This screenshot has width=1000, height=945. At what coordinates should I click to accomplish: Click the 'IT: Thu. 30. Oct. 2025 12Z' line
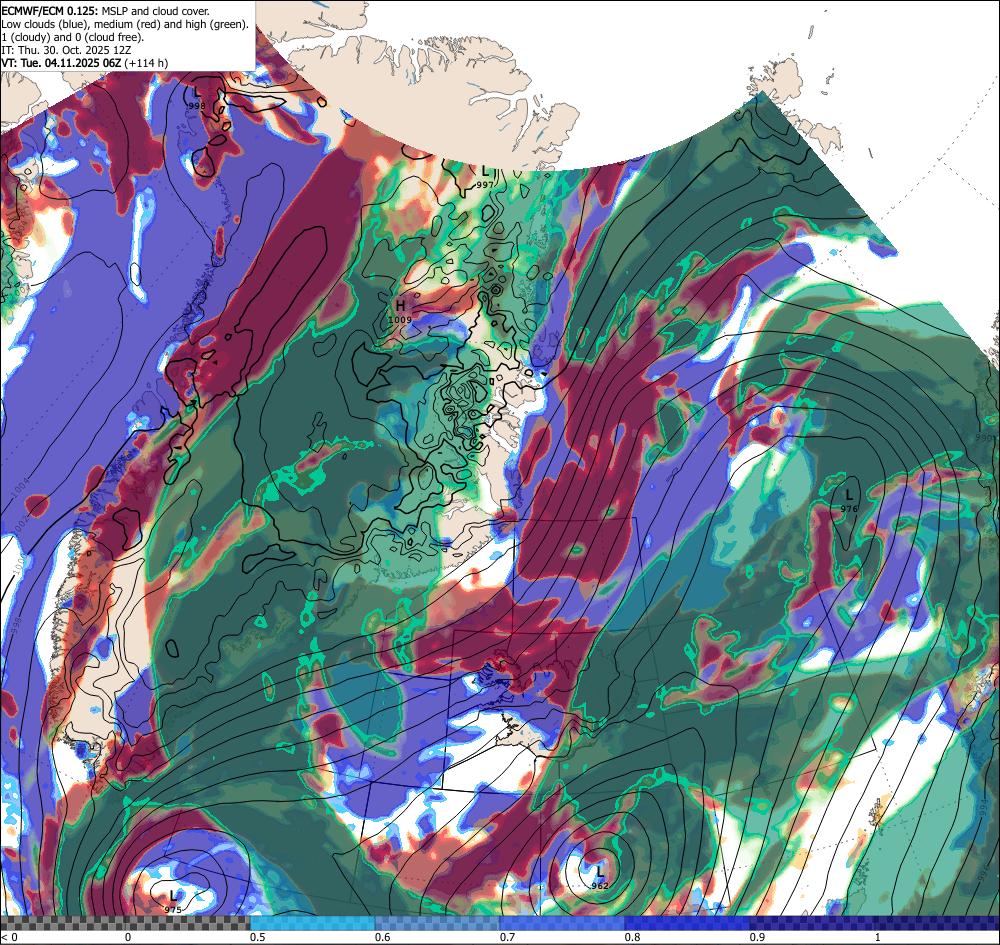pyautogui.click(x=68, y=50)
